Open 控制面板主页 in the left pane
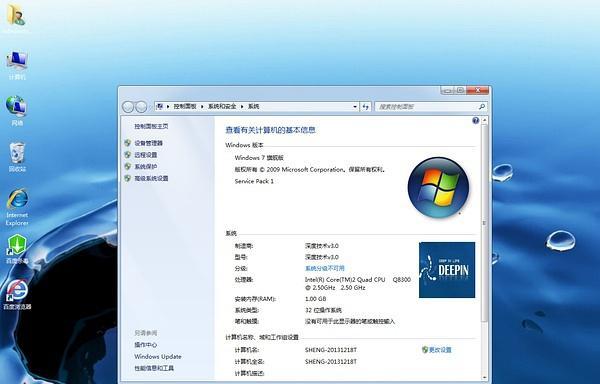 click(x=151, y=126)
